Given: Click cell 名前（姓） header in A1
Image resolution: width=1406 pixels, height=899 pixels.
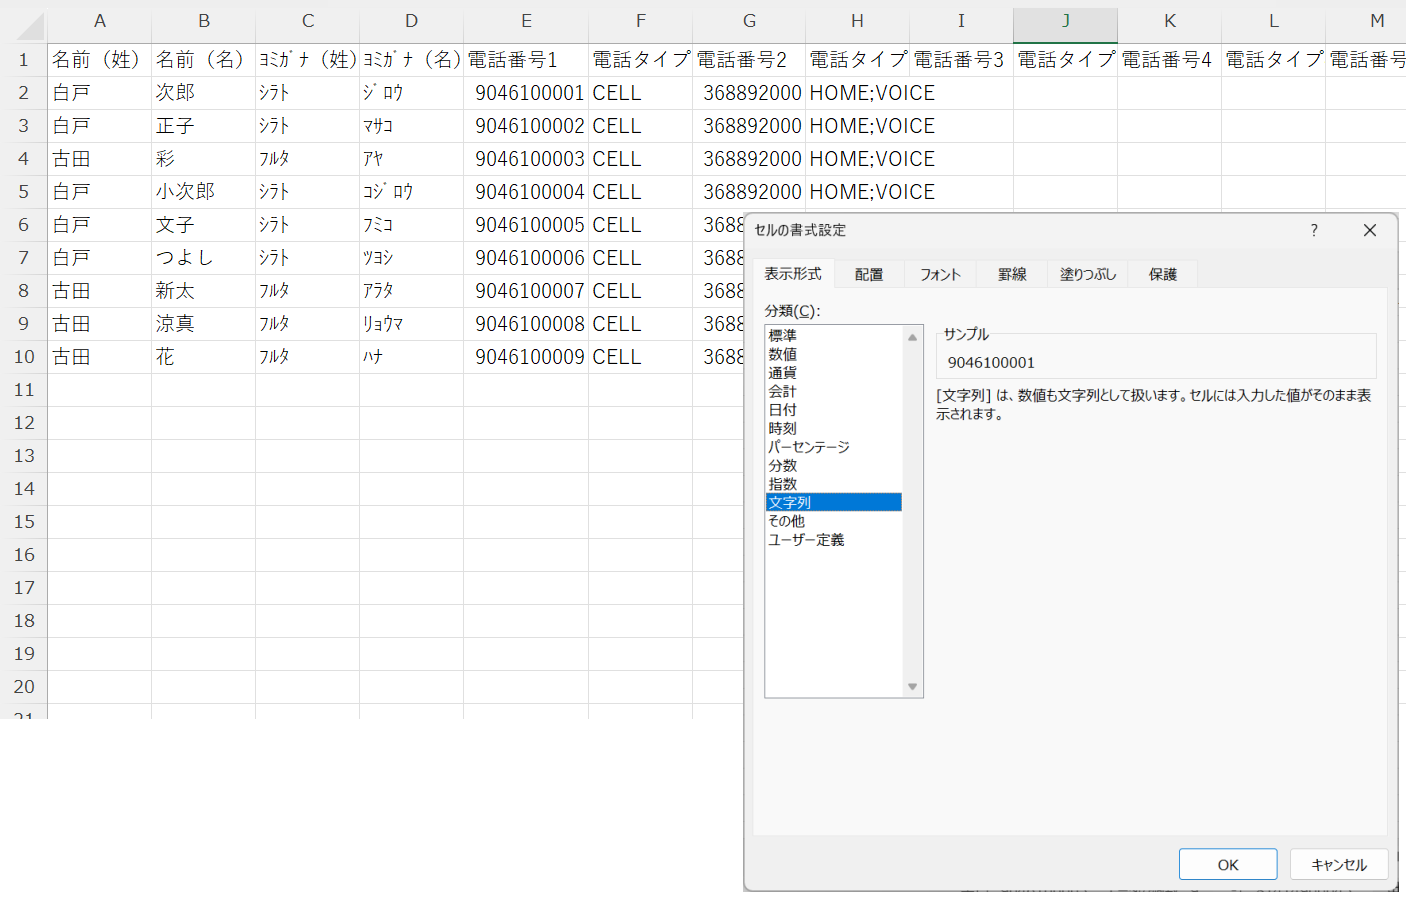Looking at the screenshot, I should coord(100,60).
